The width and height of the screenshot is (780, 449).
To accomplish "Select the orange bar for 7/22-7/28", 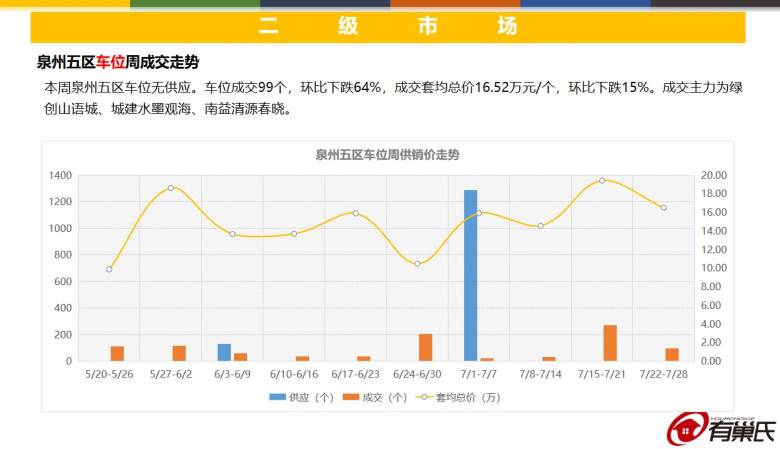I will (672, 354).
